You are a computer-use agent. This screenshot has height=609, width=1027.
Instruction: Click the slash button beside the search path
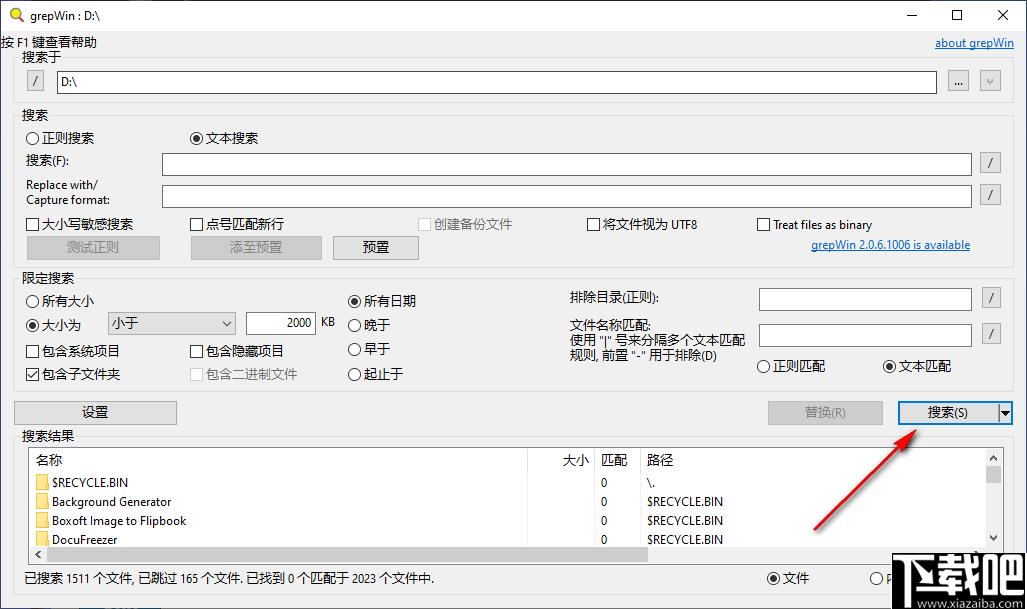35,81
